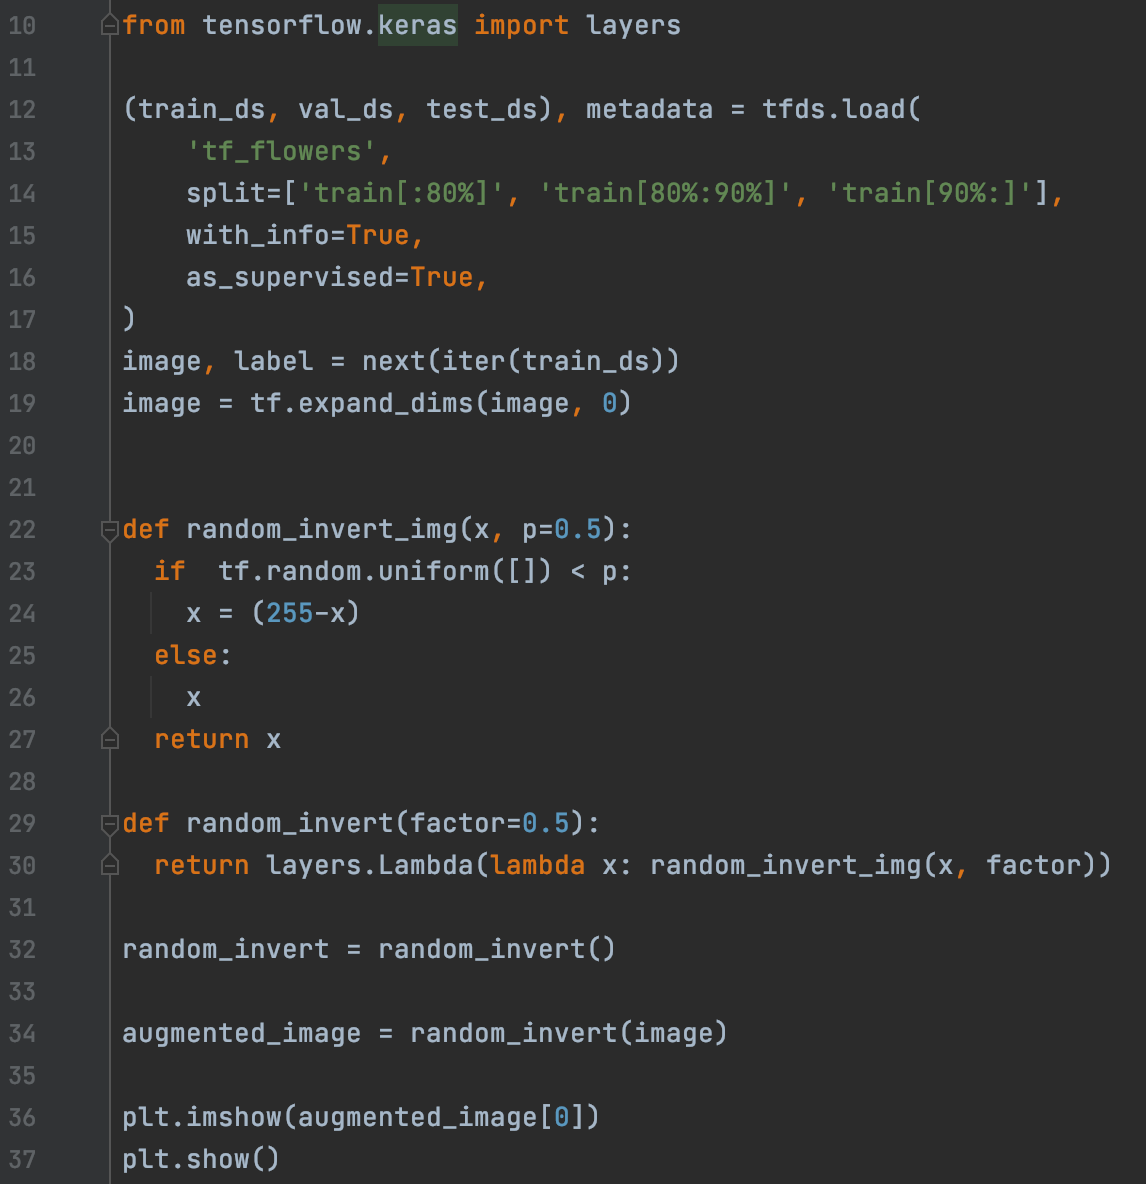The image size is (1146, 1184).
Task: Click the word 'tensorflow' in the import line
Action: point(282,26)
